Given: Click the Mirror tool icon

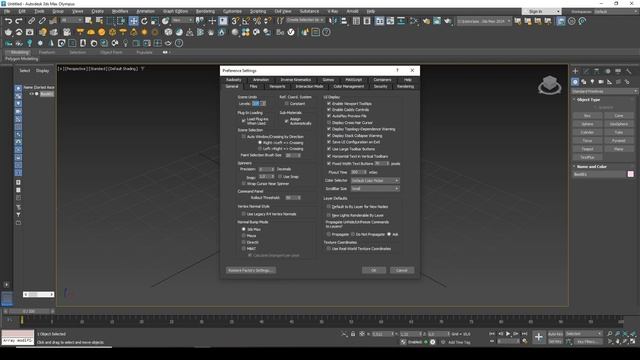Looking at the screenshot, I should tap(333, 21).
